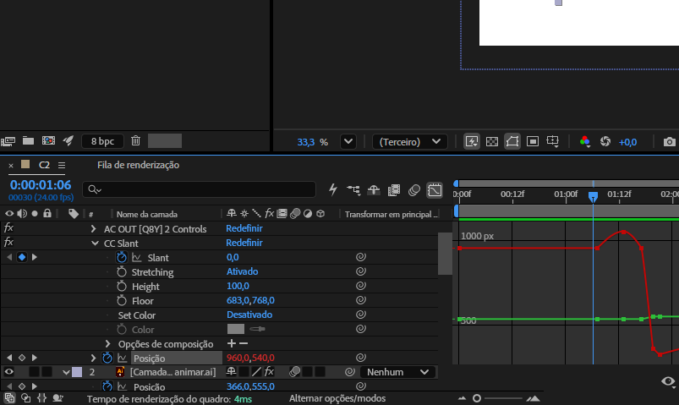The height and width of the screenshot is (405, 679).
Task: Toggle the Stretching stopwatch
Action: pos(121,272)
